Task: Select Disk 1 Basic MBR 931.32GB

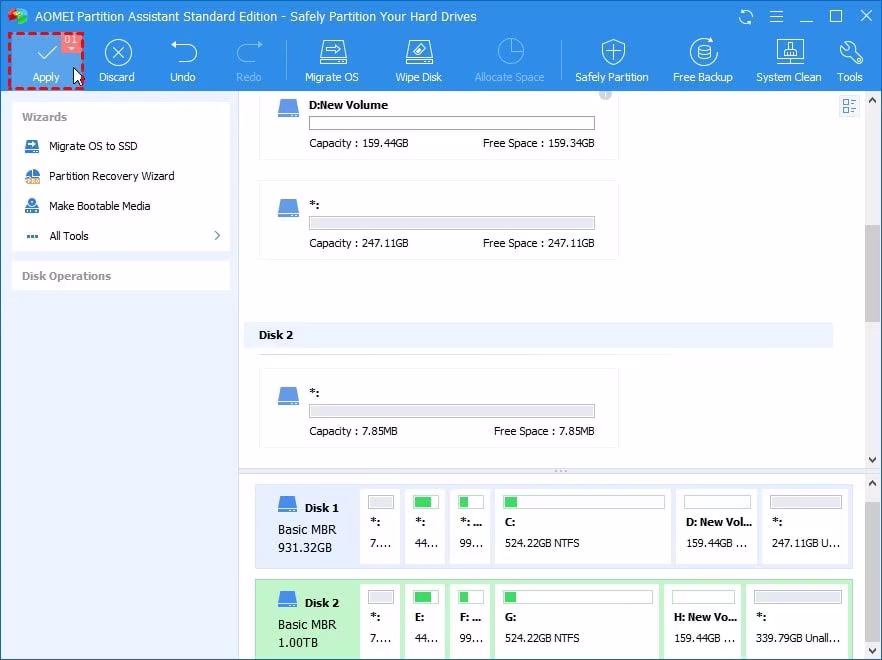Action: [x=308, y=527]
